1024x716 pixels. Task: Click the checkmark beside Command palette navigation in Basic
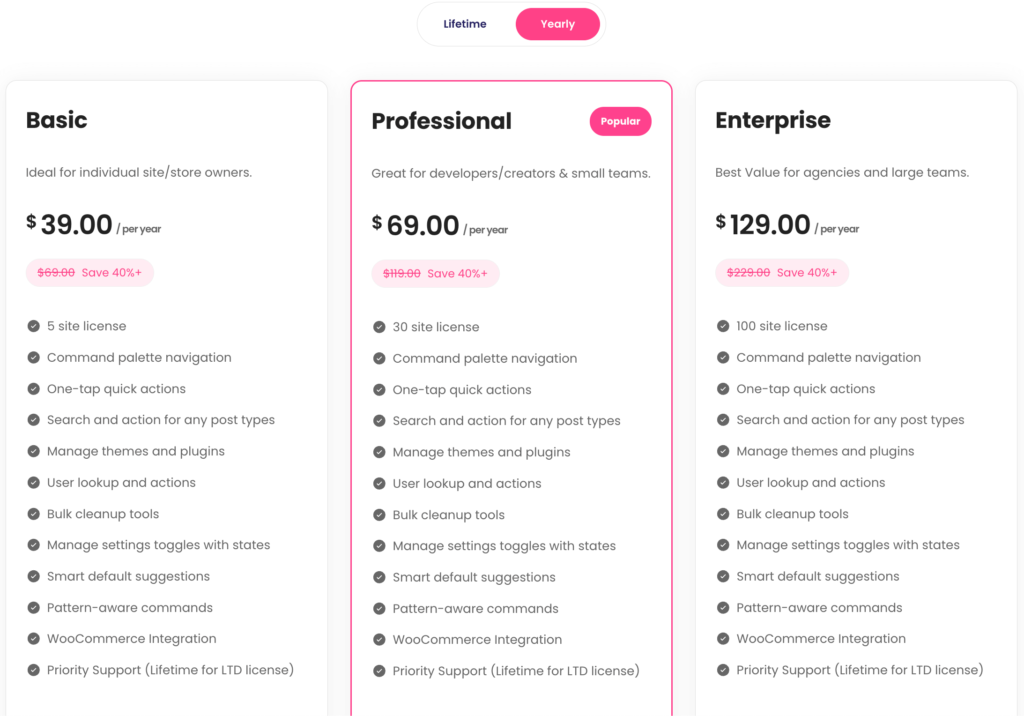click(33, 357)
